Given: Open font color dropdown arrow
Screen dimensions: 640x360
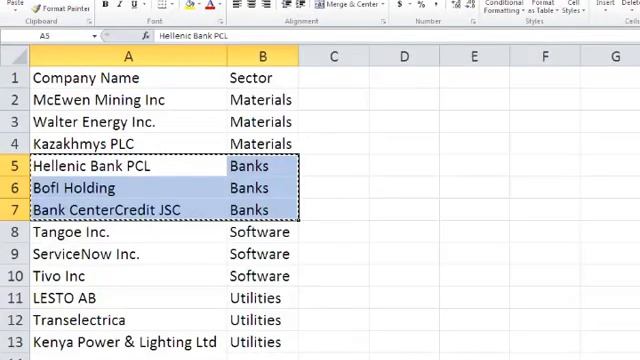Looking at the screenshot, I should coord(220,4).
